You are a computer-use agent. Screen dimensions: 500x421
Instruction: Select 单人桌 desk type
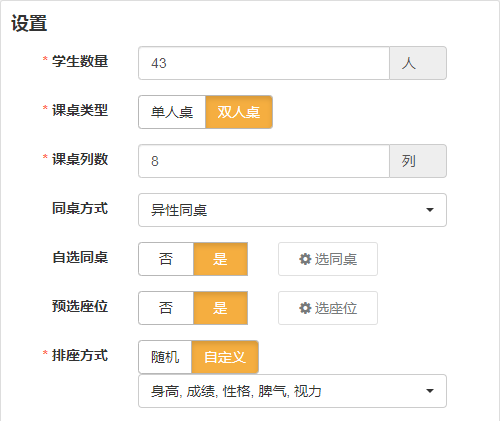(x=172, y=112)
